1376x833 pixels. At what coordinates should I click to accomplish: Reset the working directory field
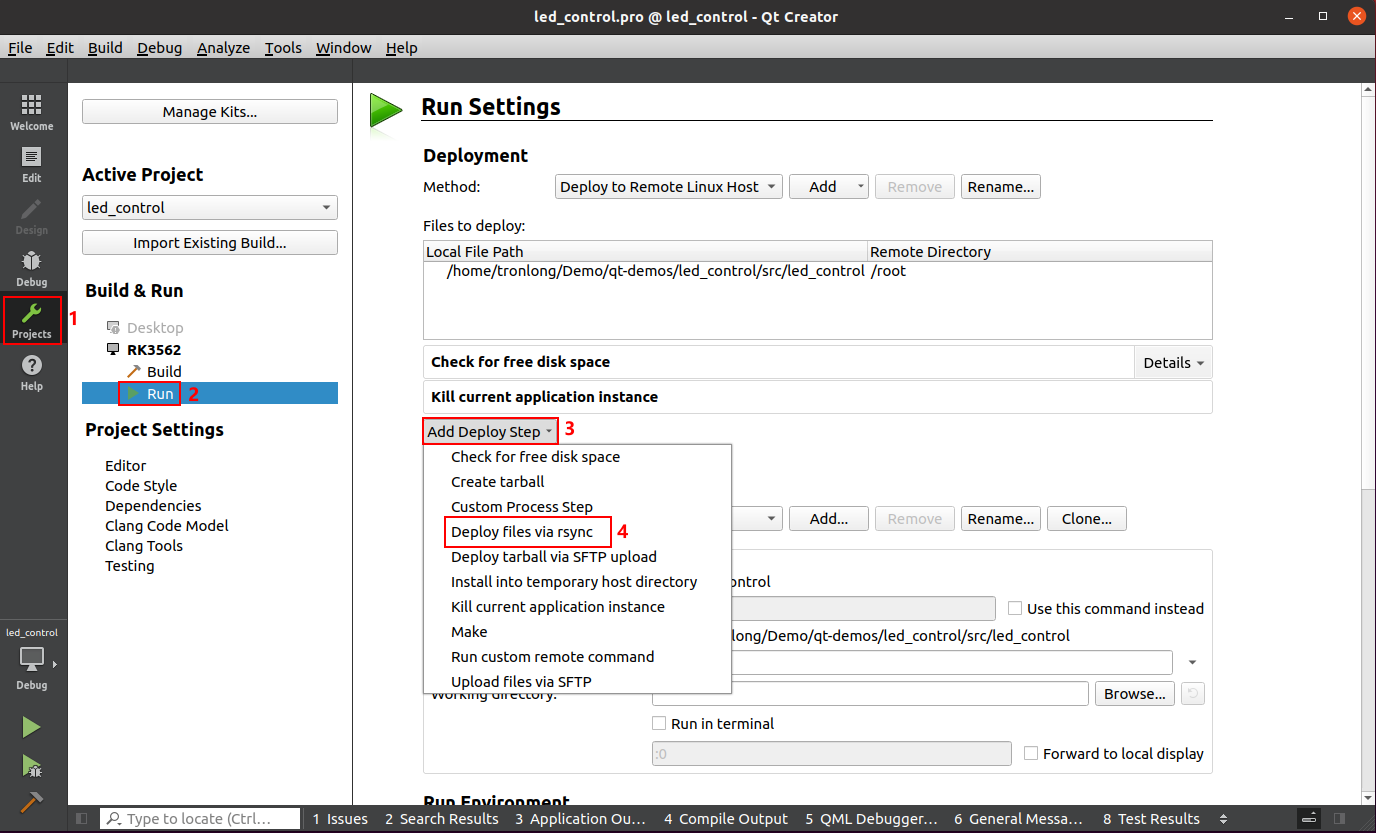tap(1191, 694)
